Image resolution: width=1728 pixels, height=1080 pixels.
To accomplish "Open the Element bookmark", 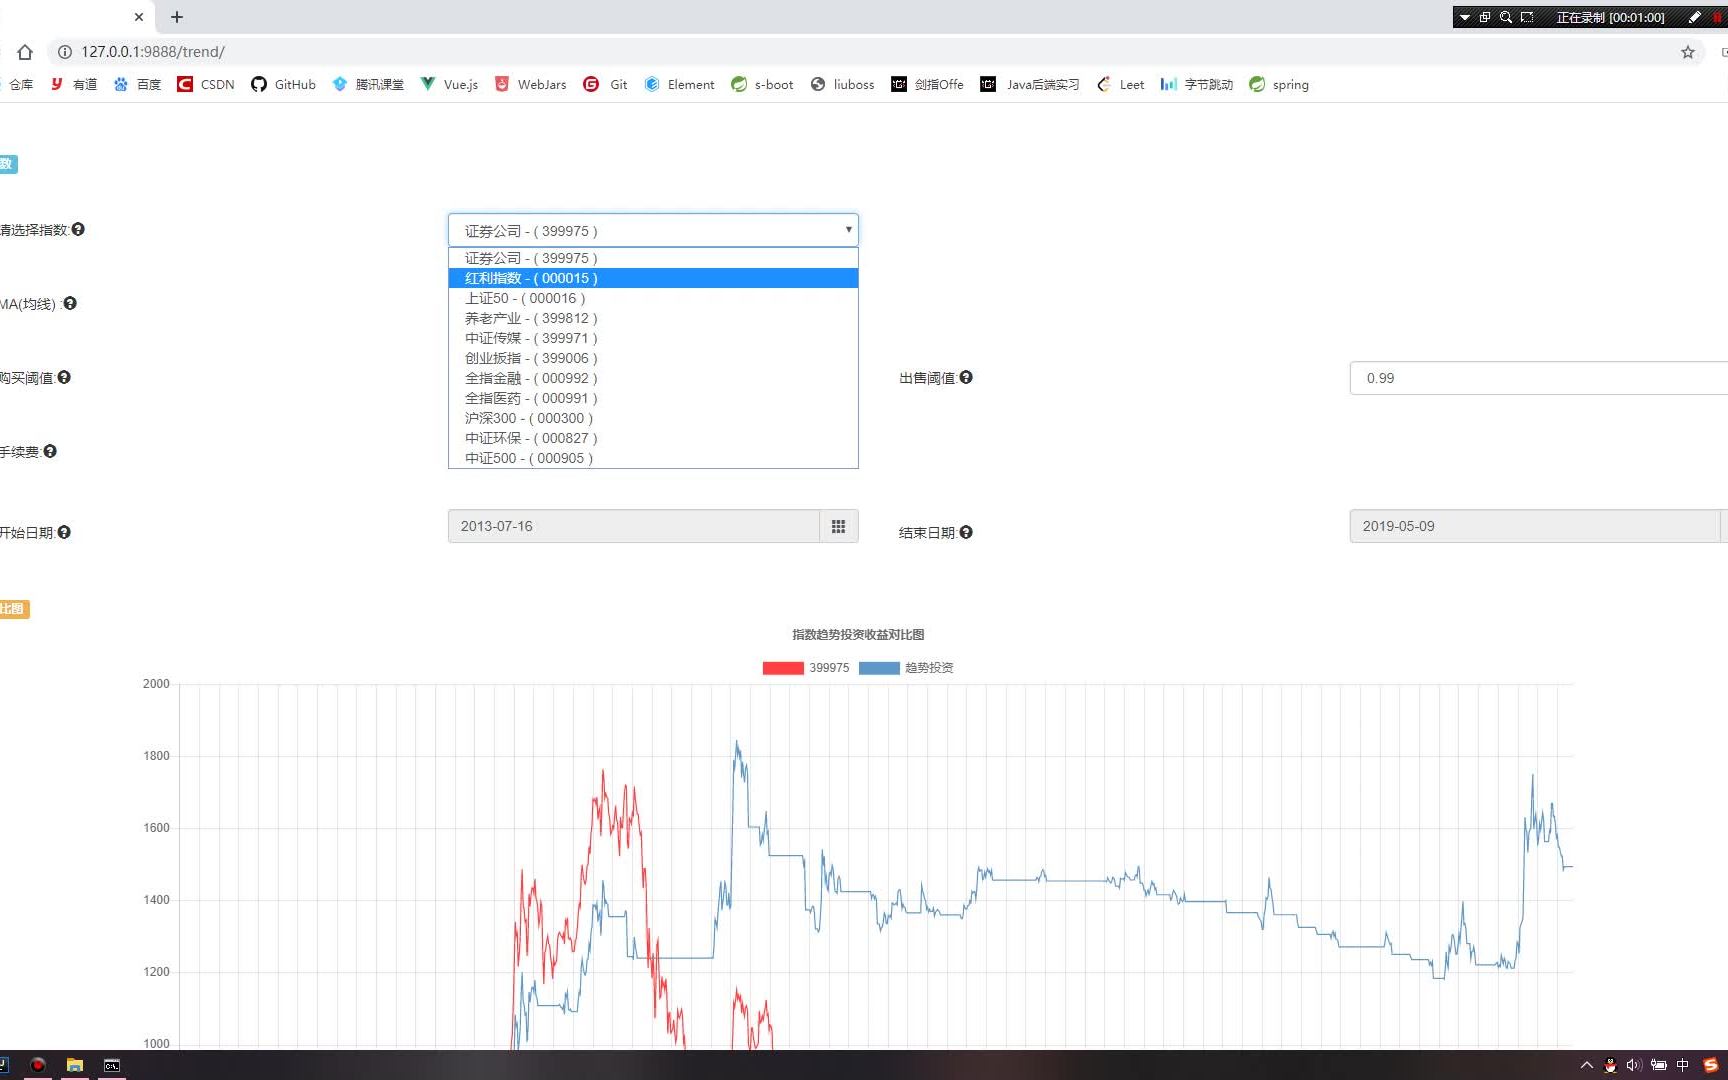I will pyautogui.click(x=679, y=85).
